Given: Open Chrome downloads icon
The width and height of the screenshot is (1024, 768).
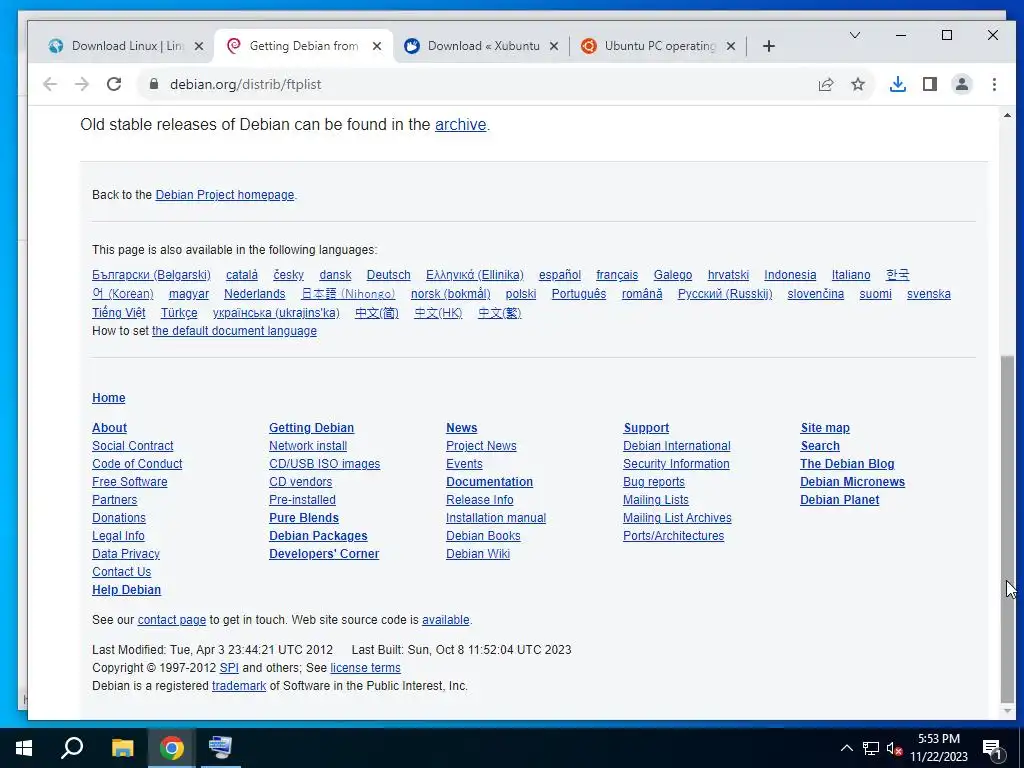Looking at the screenshot, I should (898, 84).
